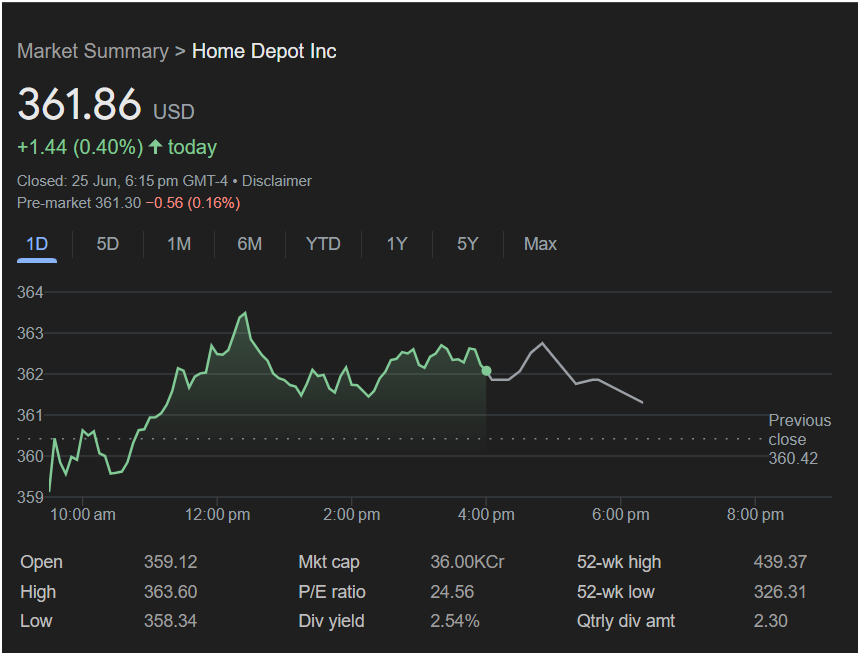Image resolution: width=860 pixels, height=655 pixels.
Task: Open the 1M chart range
Action: point(179,244)
